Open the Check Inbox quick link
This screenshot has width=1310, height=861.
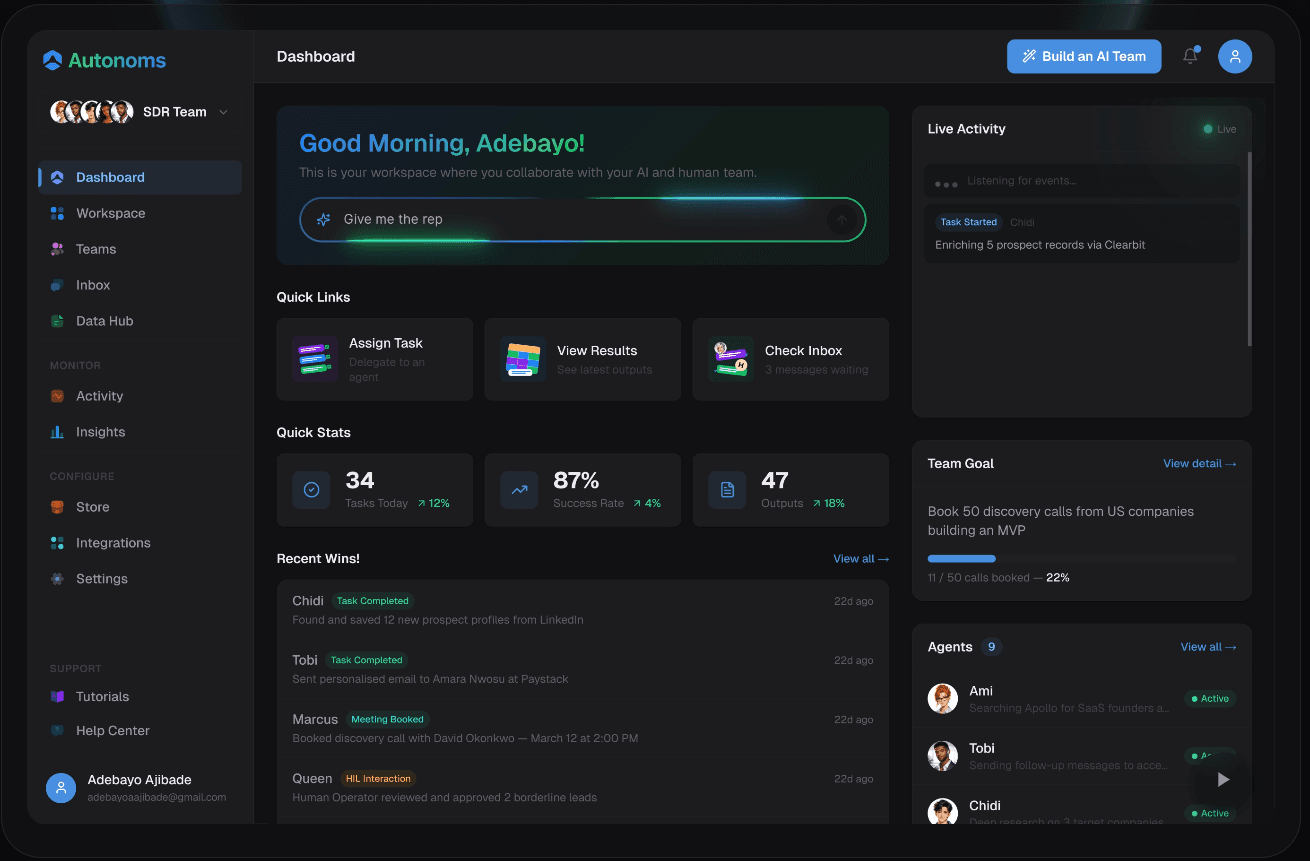click(x=791, y=360)
